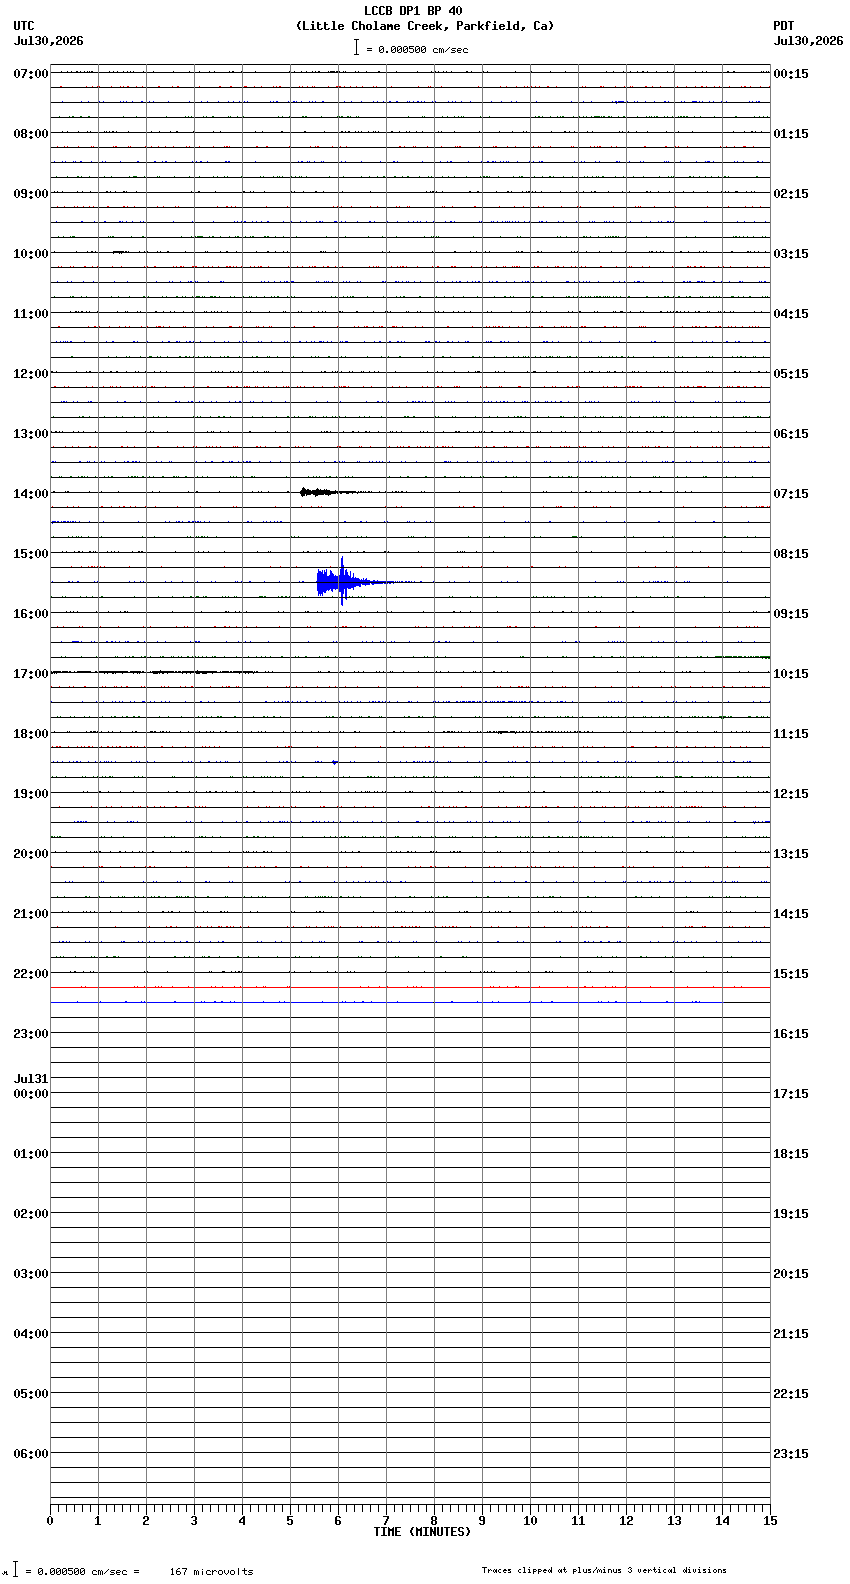
Task: Click the PDT timezone label
Action: point(783,26)
